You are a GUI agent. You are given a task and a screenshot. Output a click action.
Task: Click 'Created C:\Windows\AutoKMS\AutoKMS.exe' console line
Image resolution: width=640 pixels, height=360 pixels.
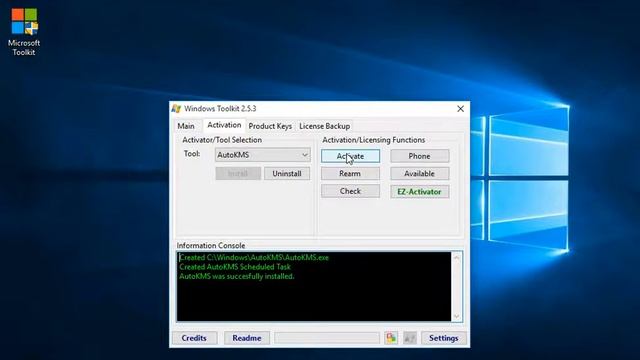254,258
